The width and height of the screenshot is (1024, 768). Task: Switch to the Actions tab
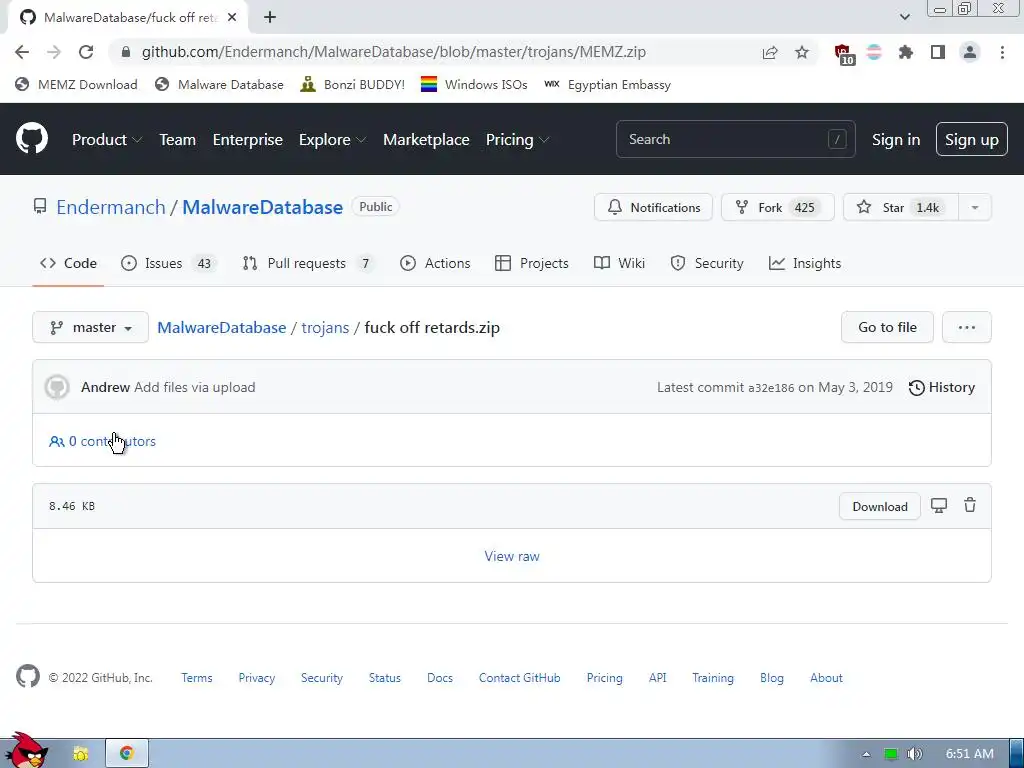click(435, 263)
